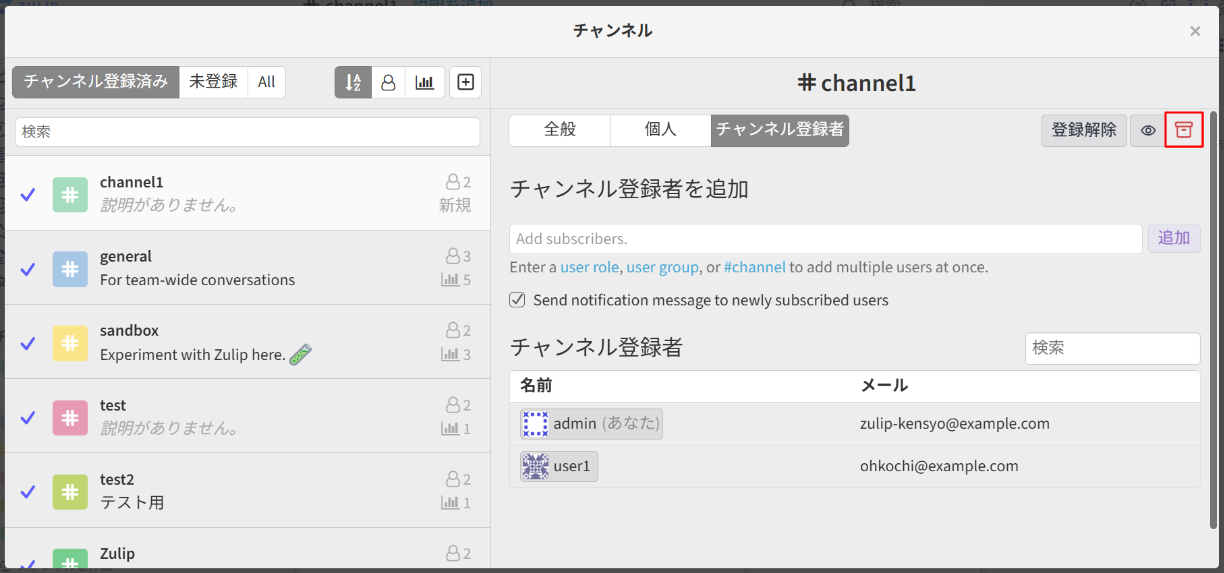Screen dimensions: 1224x573
Task: Switch to All channels filter tab
Action: (x=266, y=82)
